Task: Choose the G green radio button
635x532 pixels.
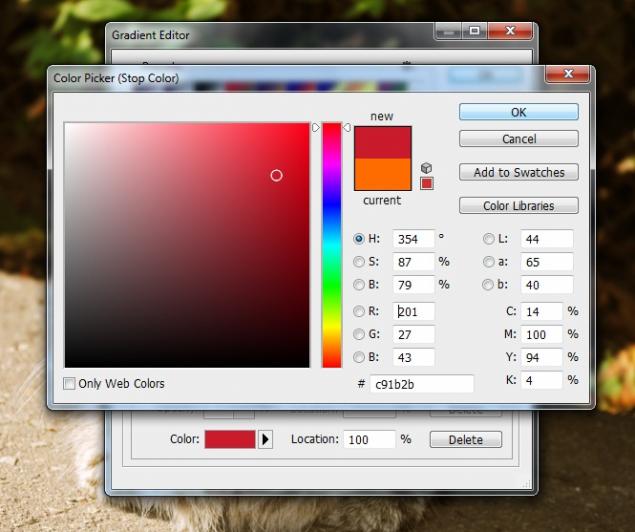Action: pyautogui.click(x=359, y=334)
